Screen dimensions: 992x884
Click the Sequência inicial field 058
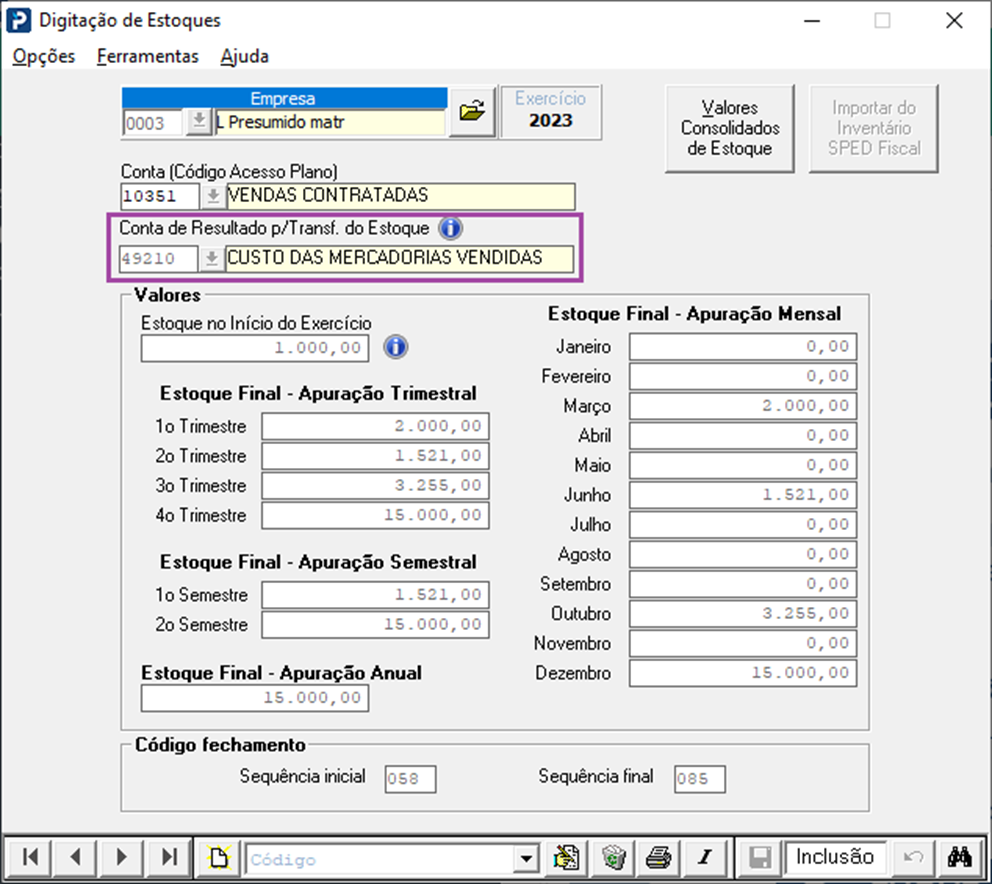pos(411,779)
